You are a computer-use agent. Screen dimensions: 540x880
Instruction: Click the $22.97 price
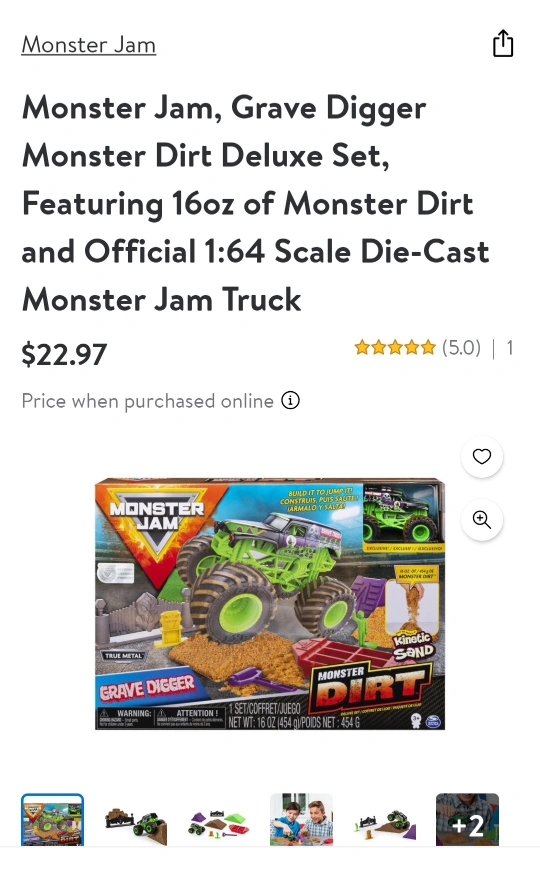click(64, 355)
